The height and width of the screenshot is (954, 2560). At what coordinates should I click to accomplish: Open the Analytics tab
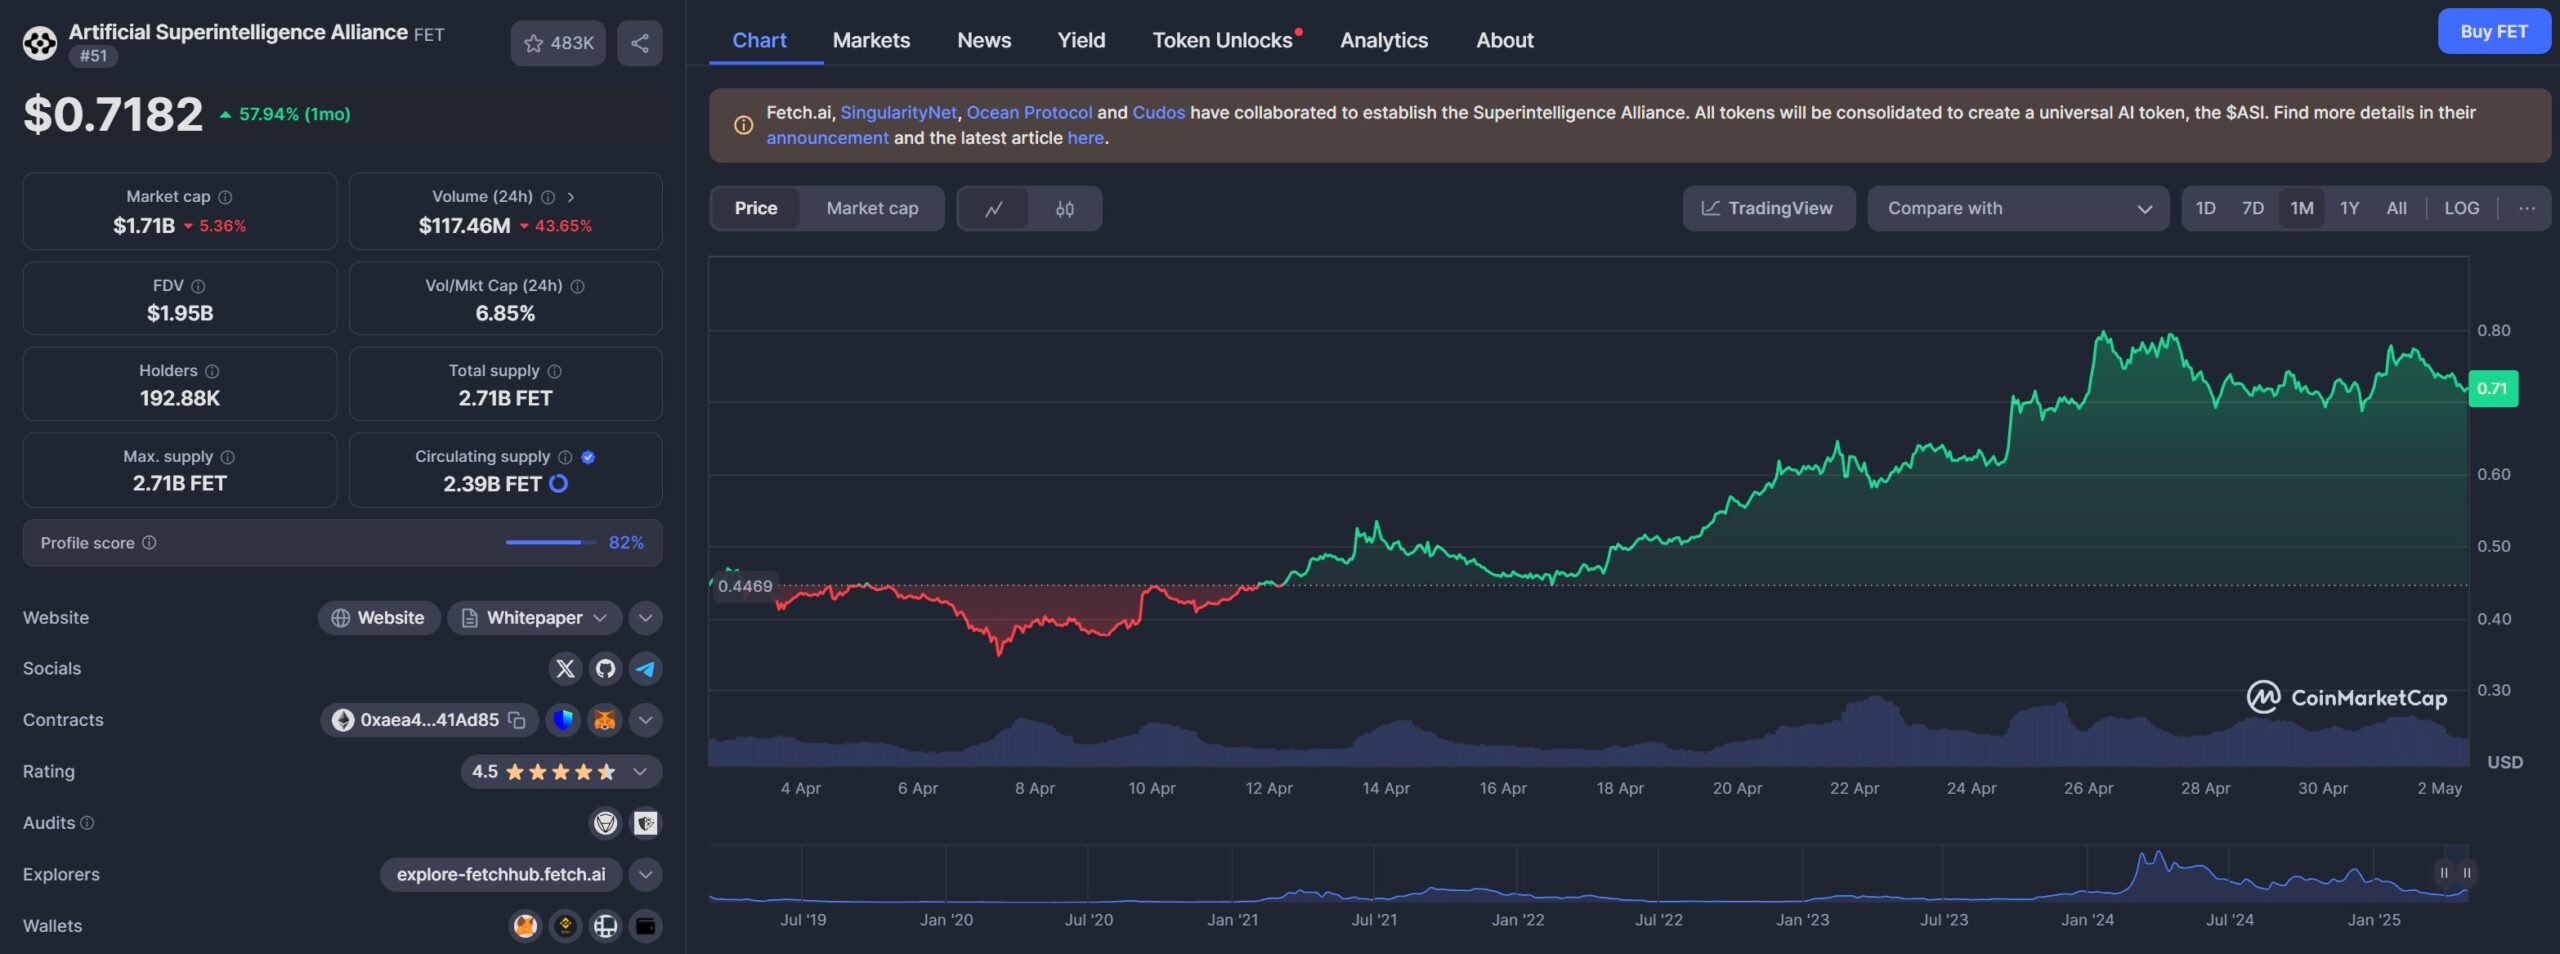pyautogui.click(x=1384, y=40)
